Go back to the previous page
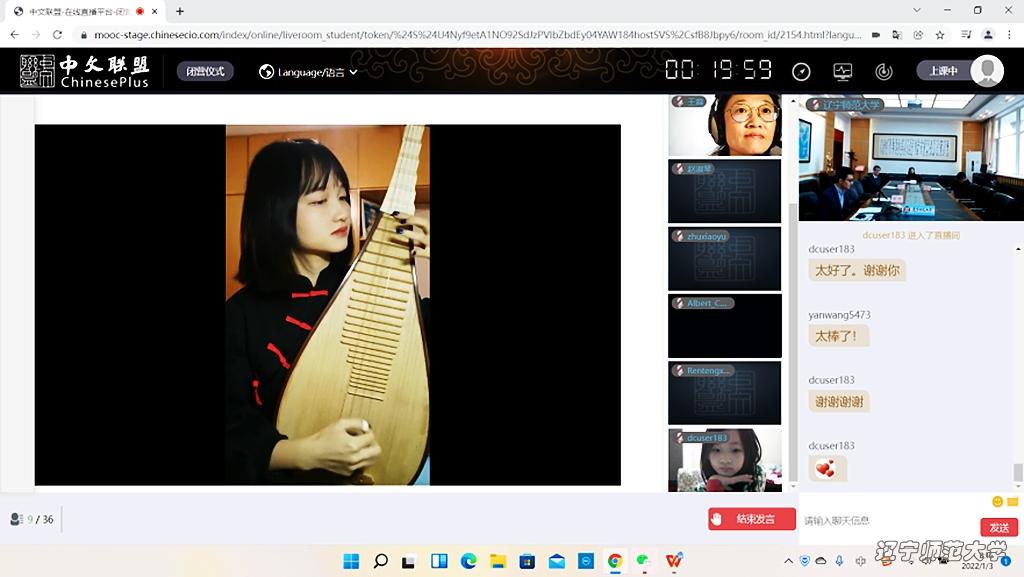This screenshot has width=1024, height=577. [x=14, y=35]
